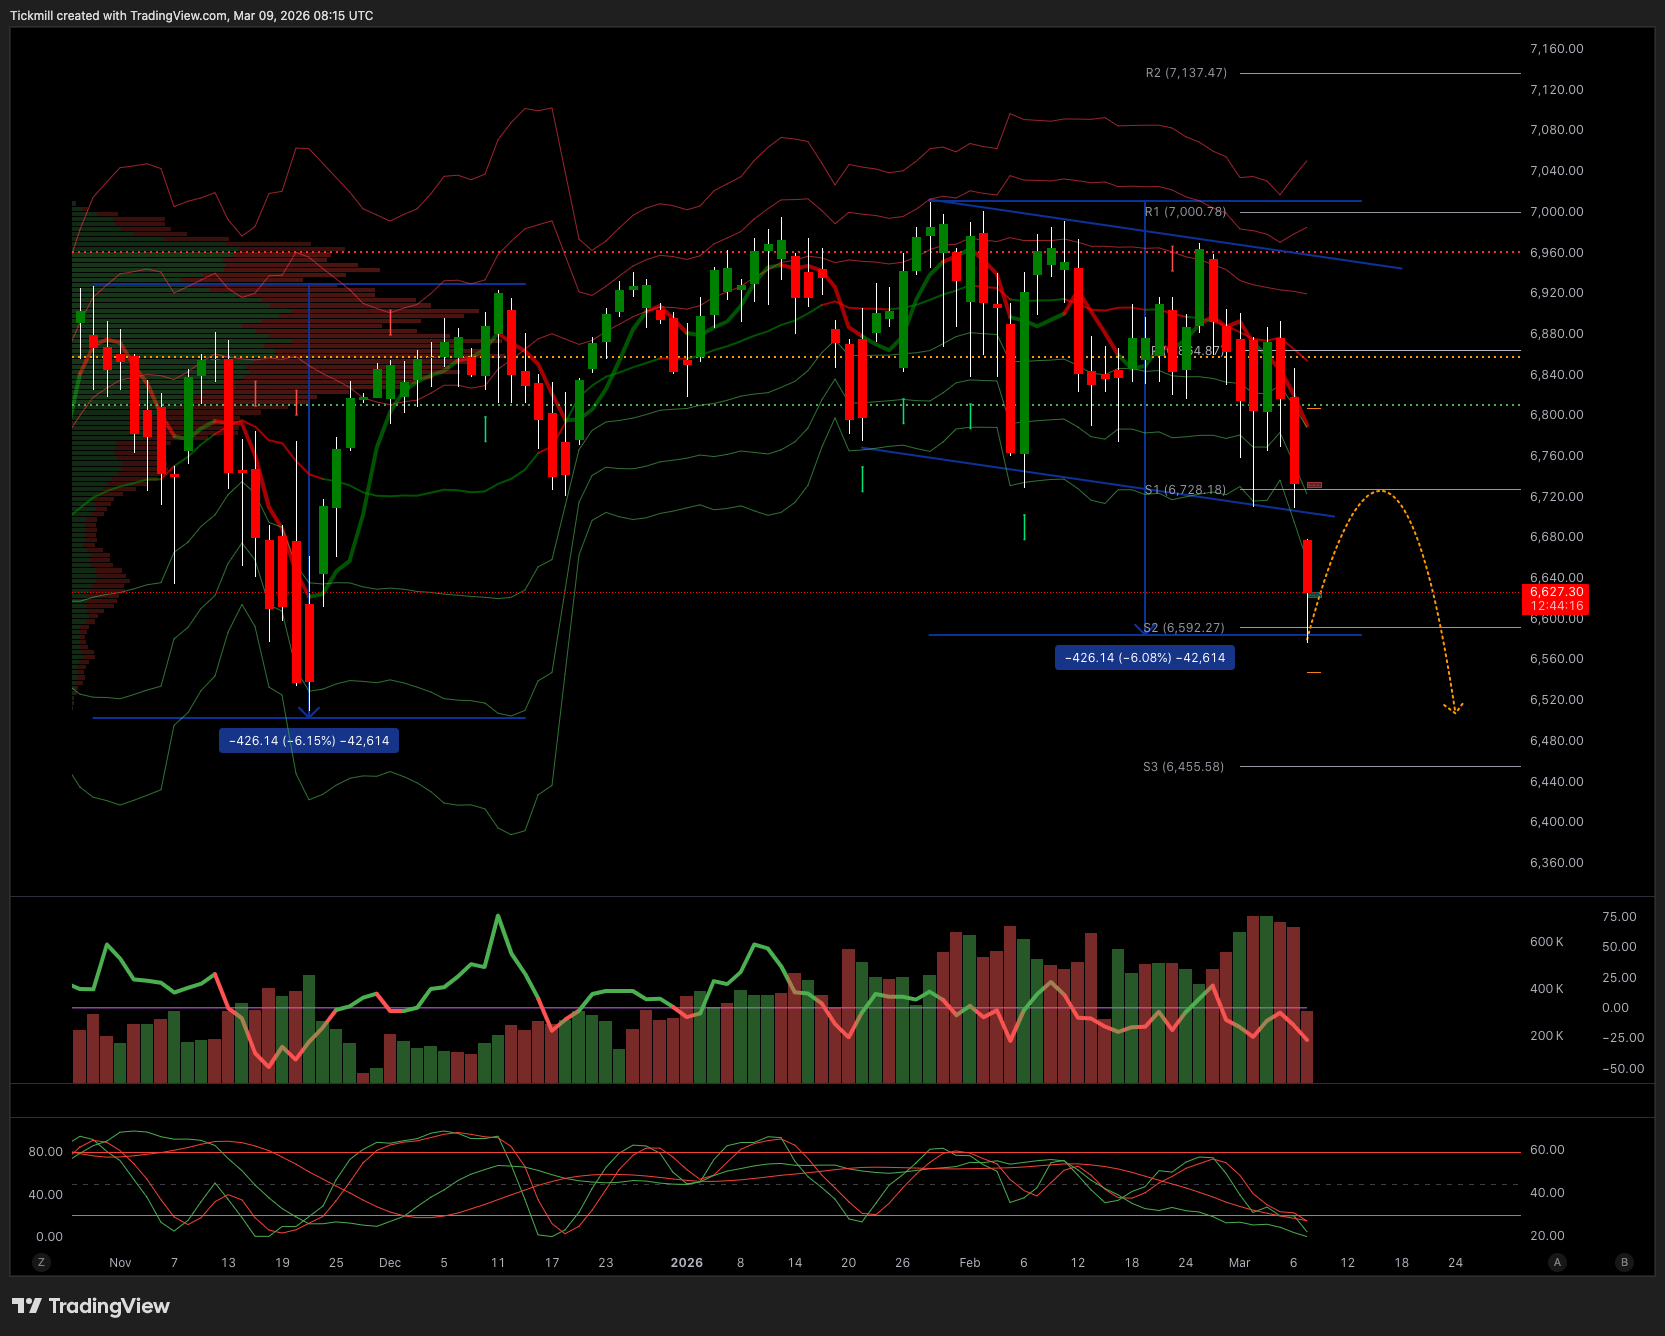Select the -6.08% price range label
The height and width of the screenshot is (1336, 1665).
1144,658
